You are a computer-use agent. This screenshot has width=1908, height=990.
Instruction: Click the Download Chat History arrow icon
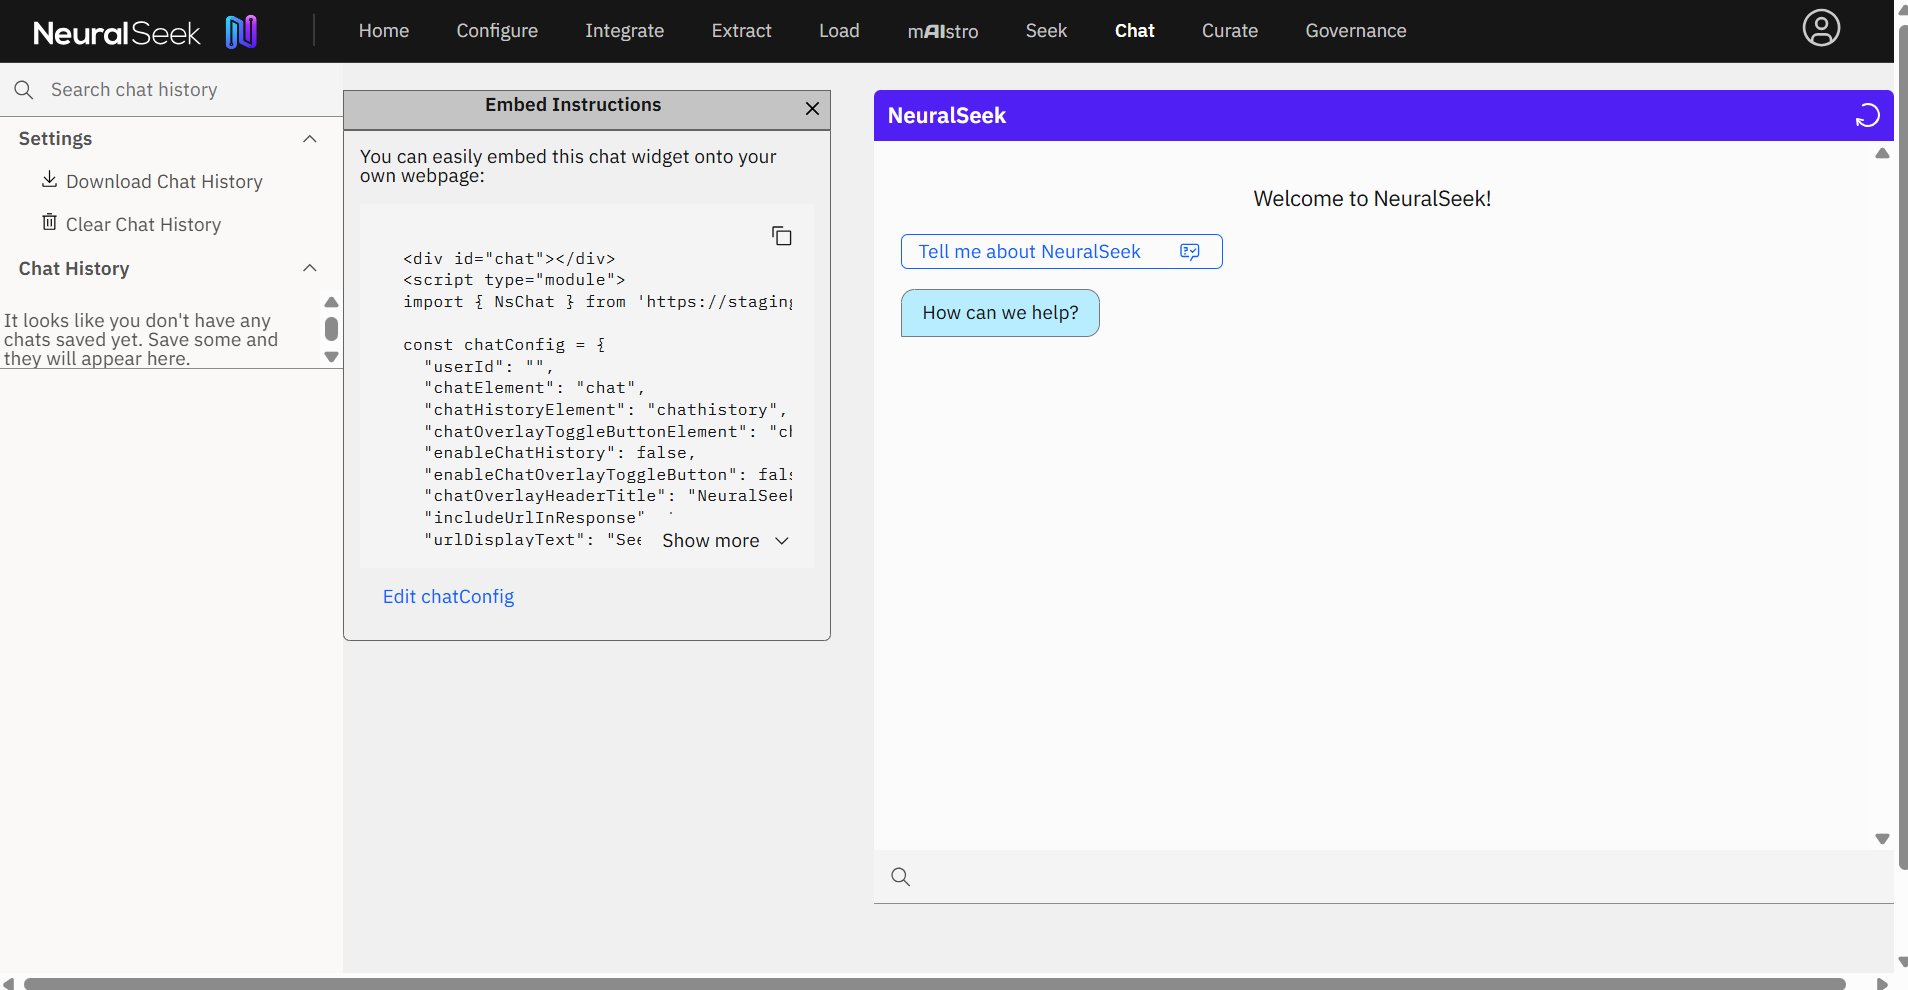(49, 179)
